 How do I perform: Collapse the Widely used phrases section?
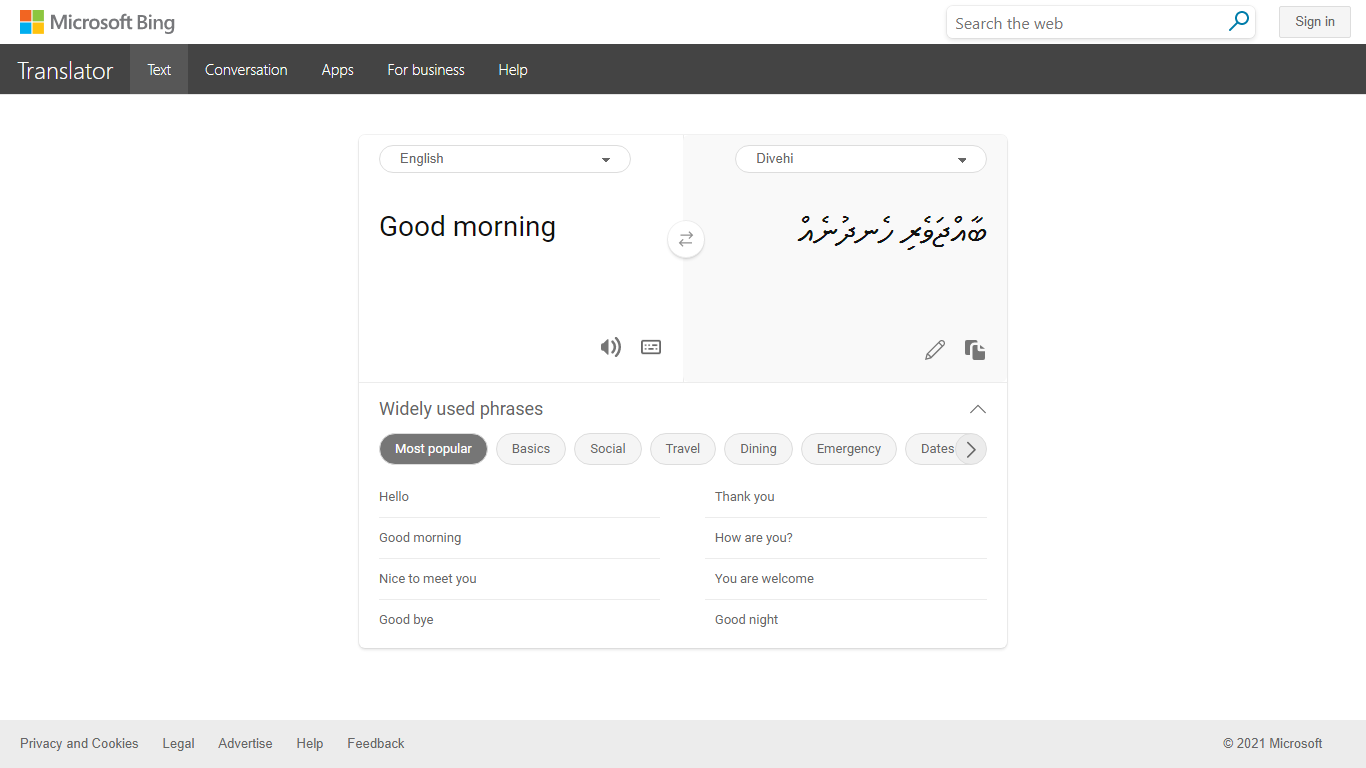(978, 409)
